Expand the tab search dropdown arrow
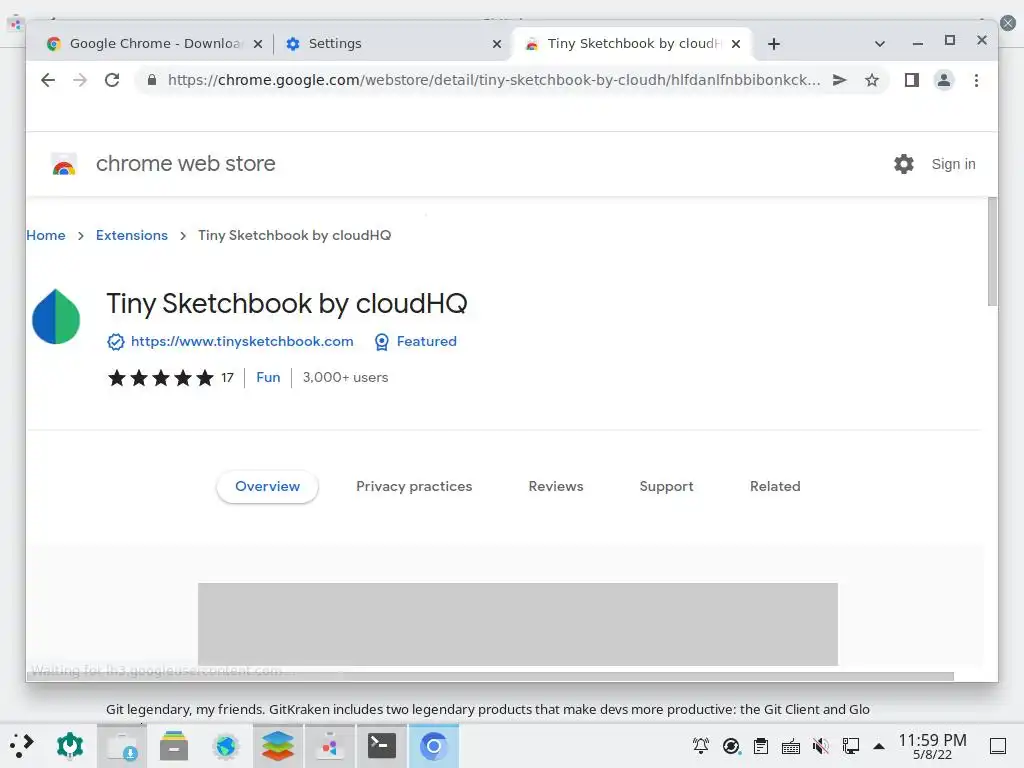This screenshot has height=768, width=1024. (880, 44)
